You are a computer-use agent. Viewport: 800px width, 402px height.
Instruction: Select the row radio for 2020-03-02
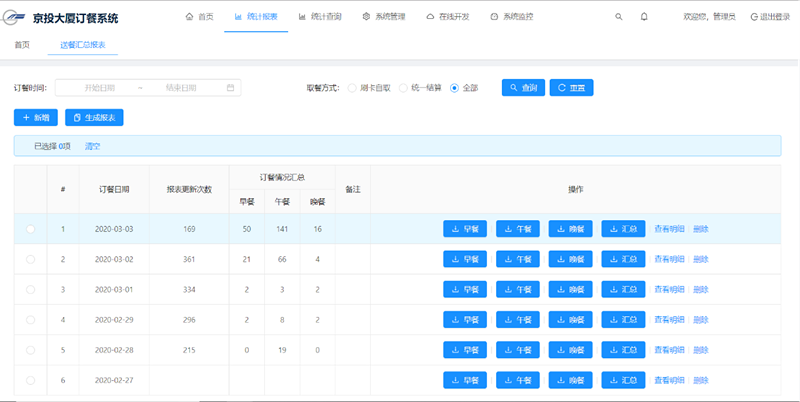tap(31, 259)
